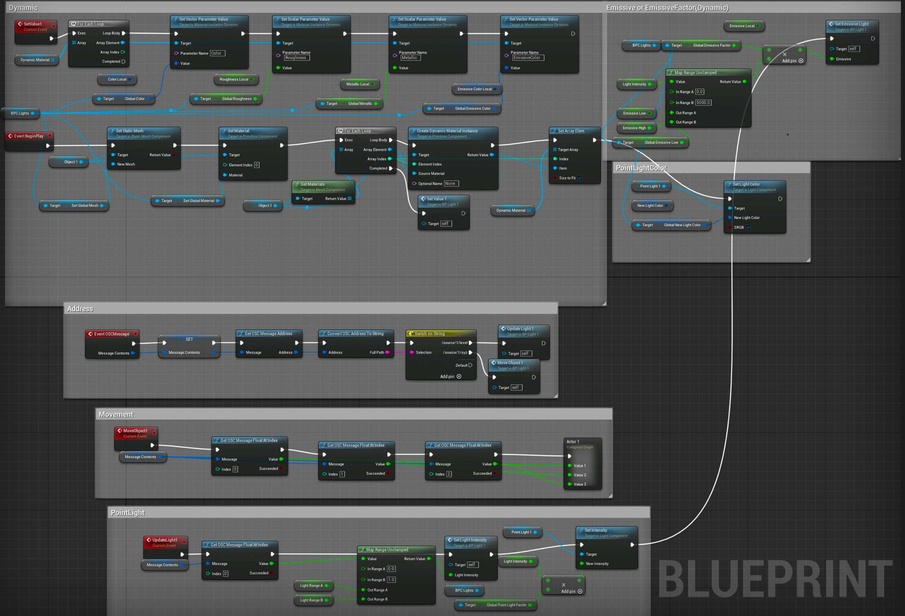Viewport: 905px width, 616px height.
Task: Select the Roughness Local variable node
Action: coord(236,79)
